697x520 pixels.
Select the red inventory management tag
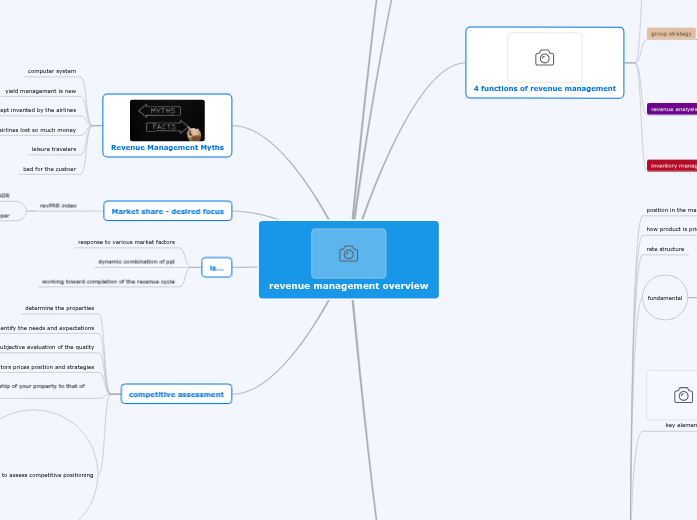pyautogui.click(x=672, y=165)
